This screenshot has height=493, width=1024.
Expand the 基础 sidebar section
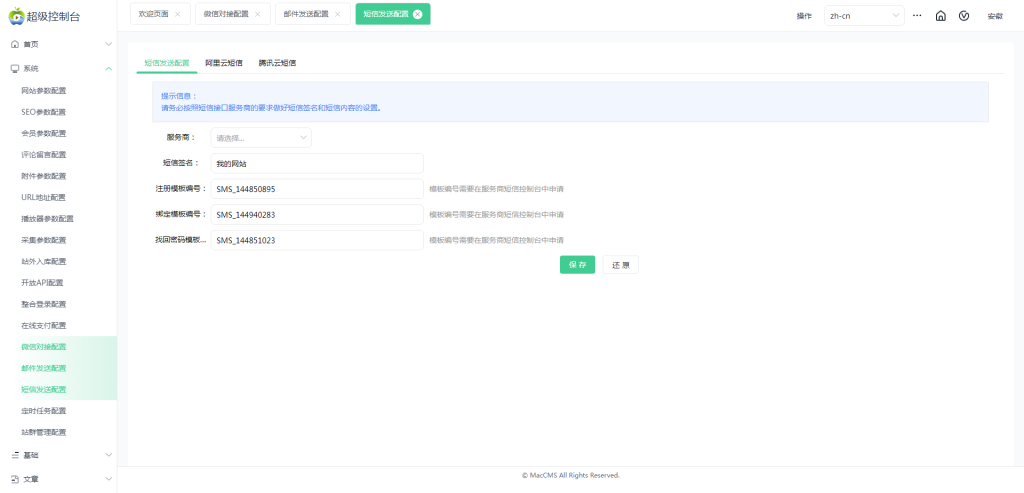108,455
